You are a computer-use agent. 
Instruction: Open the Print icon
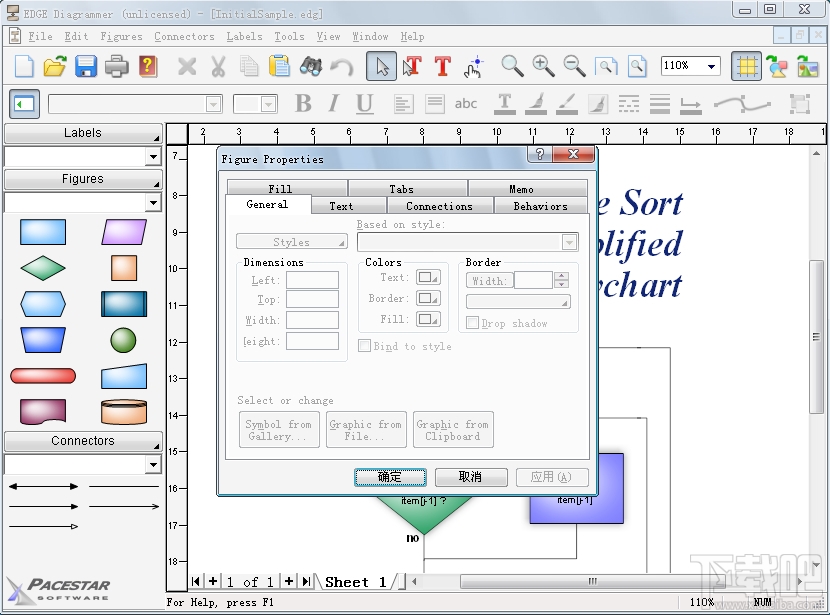click(x=119, y=66)
